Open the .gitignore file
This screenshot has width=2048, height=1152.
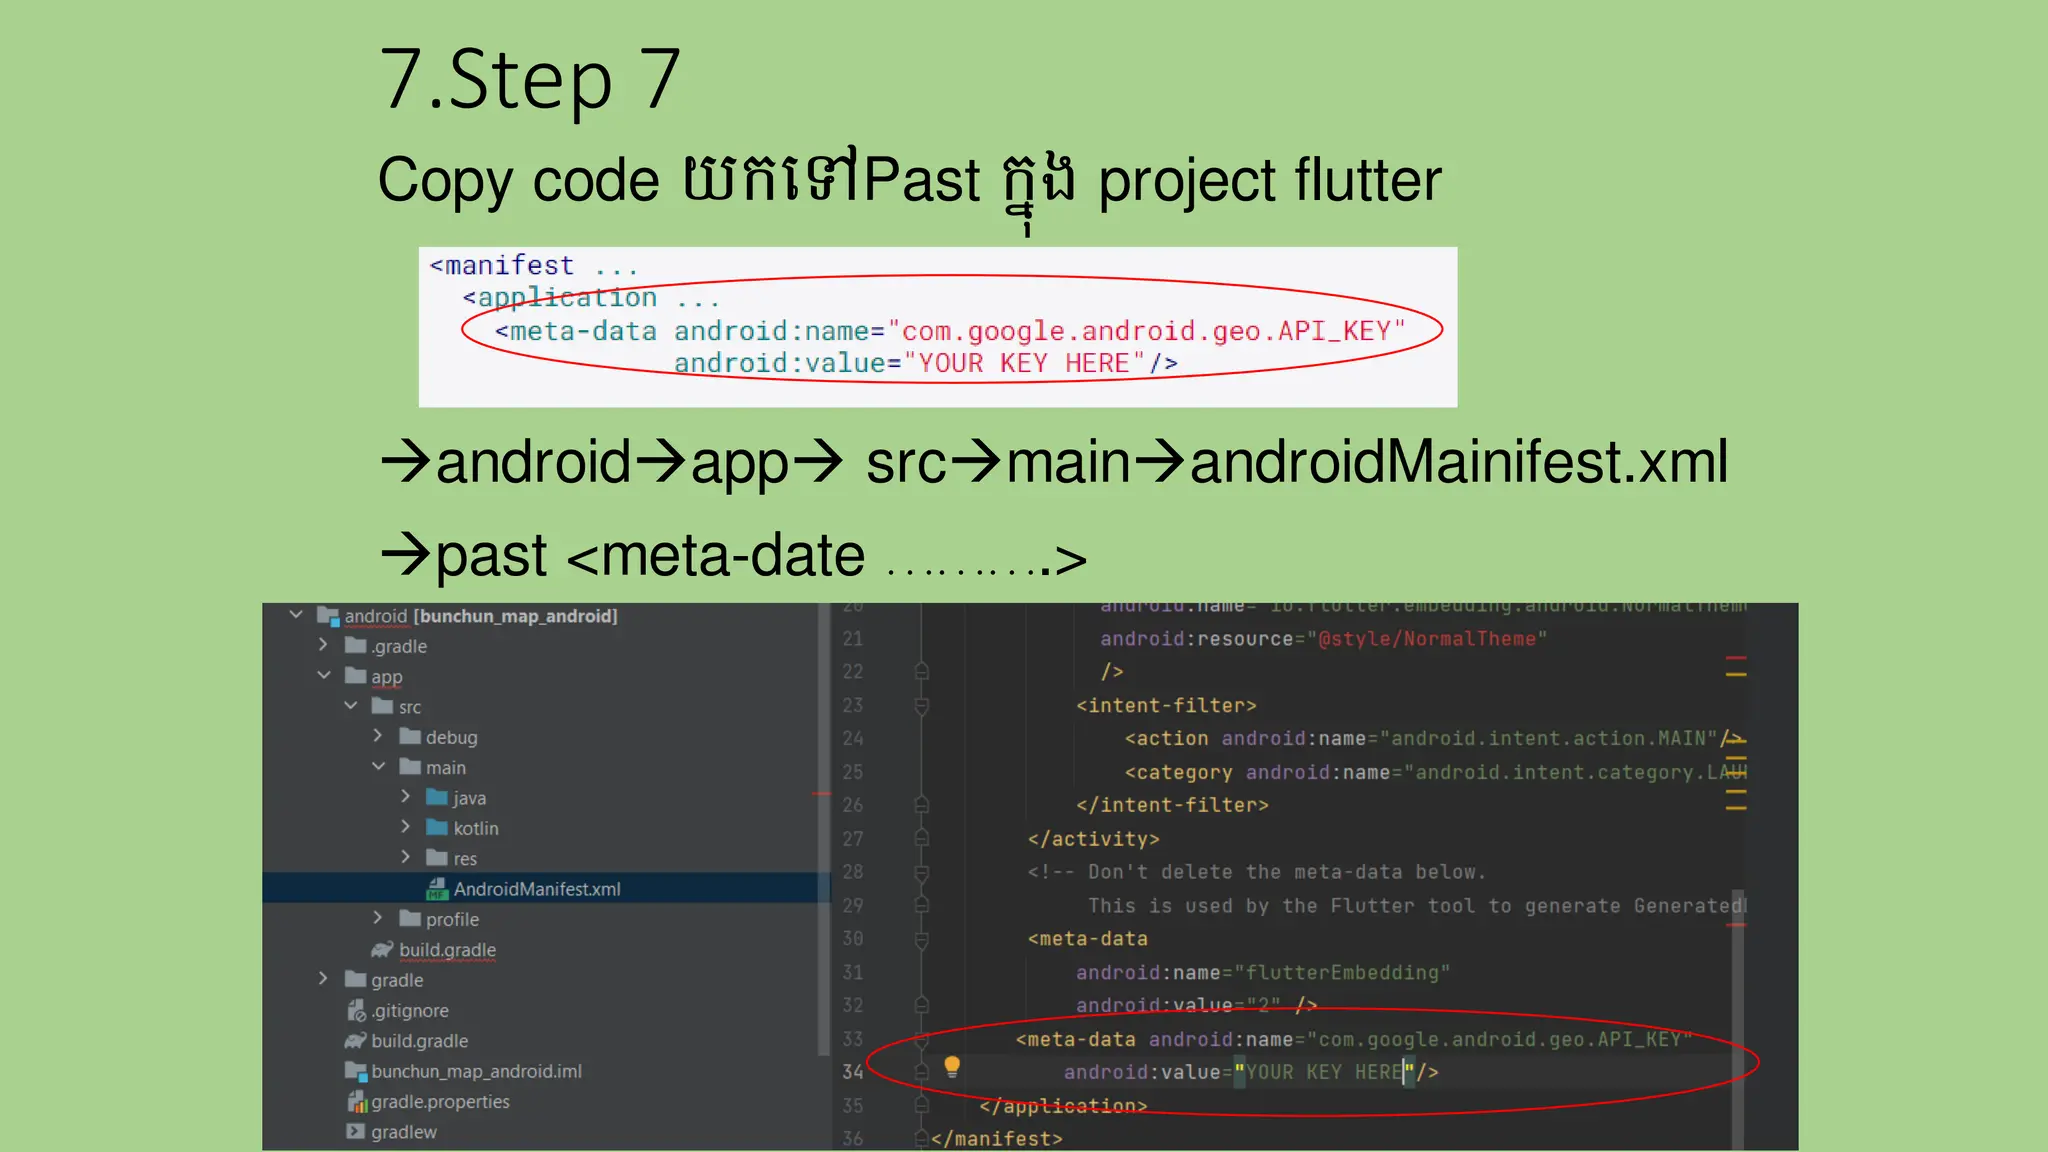tap(410, 1010)
